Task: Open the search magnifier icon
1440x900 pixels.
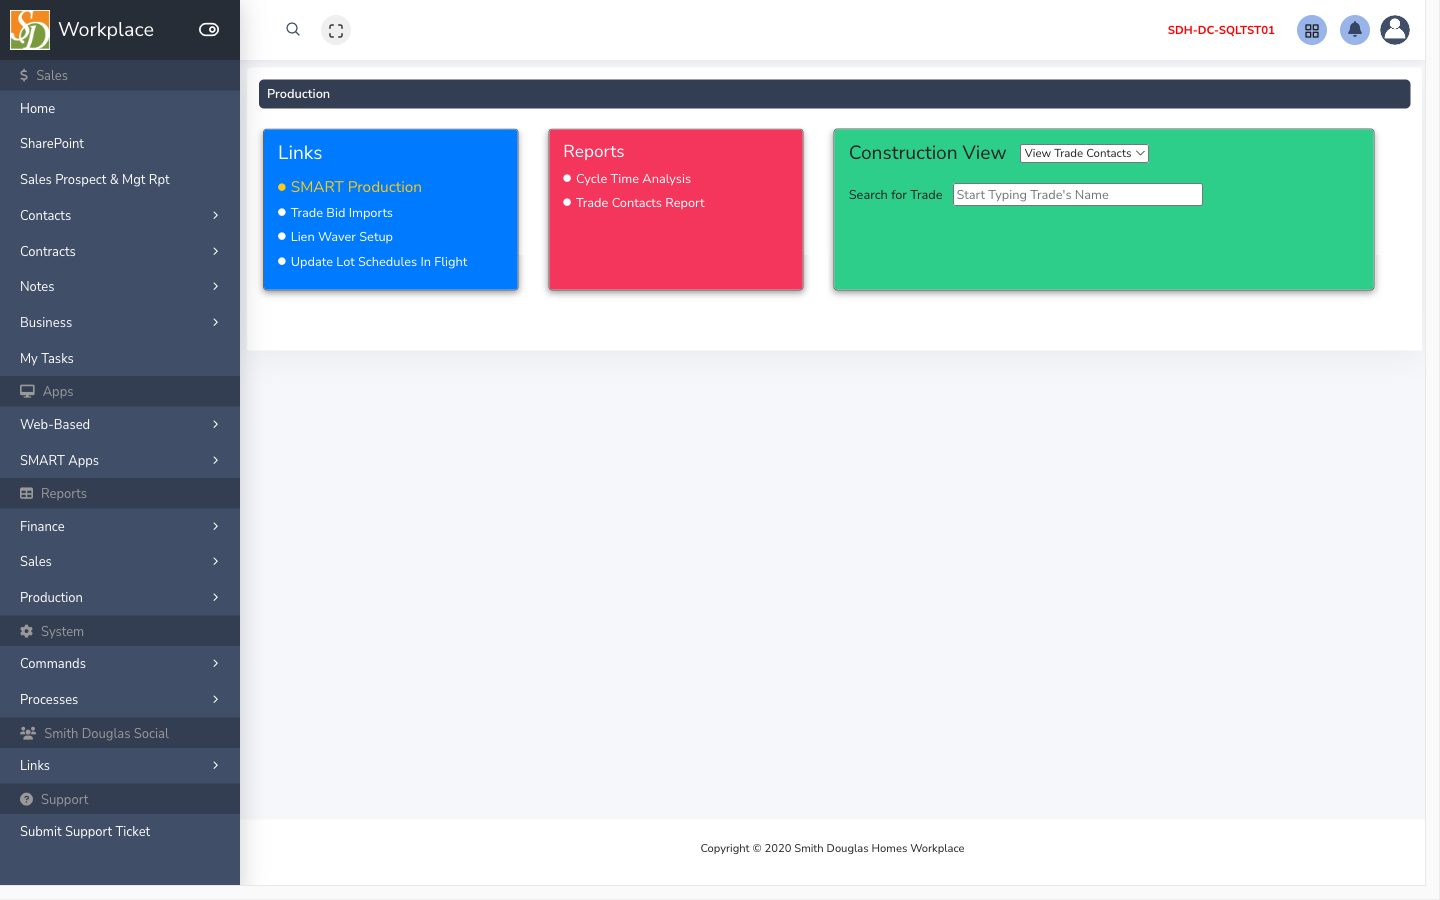Action: tap(293, 30)
